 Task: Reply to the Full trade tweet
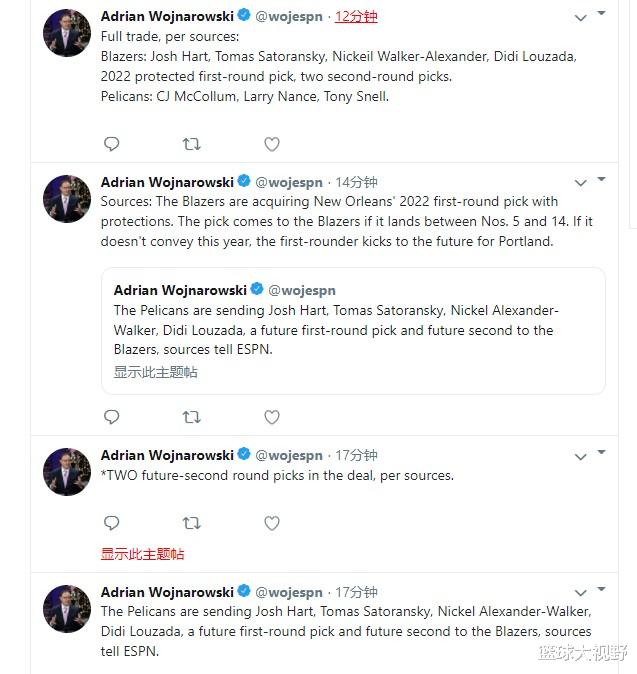pyautogui.click(x=112, y=144)
